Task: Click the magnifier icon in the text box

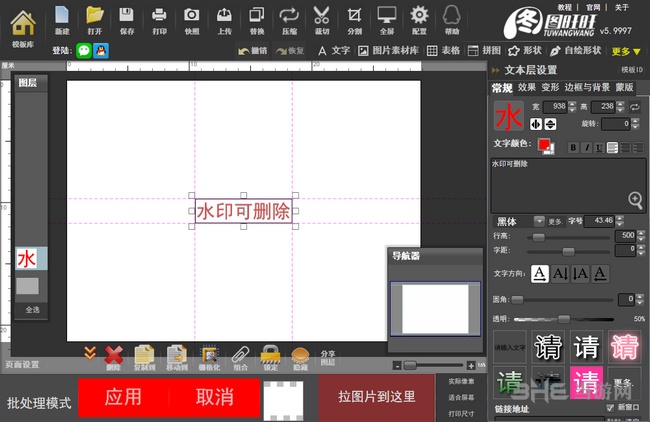Action: tap(635, 200)
